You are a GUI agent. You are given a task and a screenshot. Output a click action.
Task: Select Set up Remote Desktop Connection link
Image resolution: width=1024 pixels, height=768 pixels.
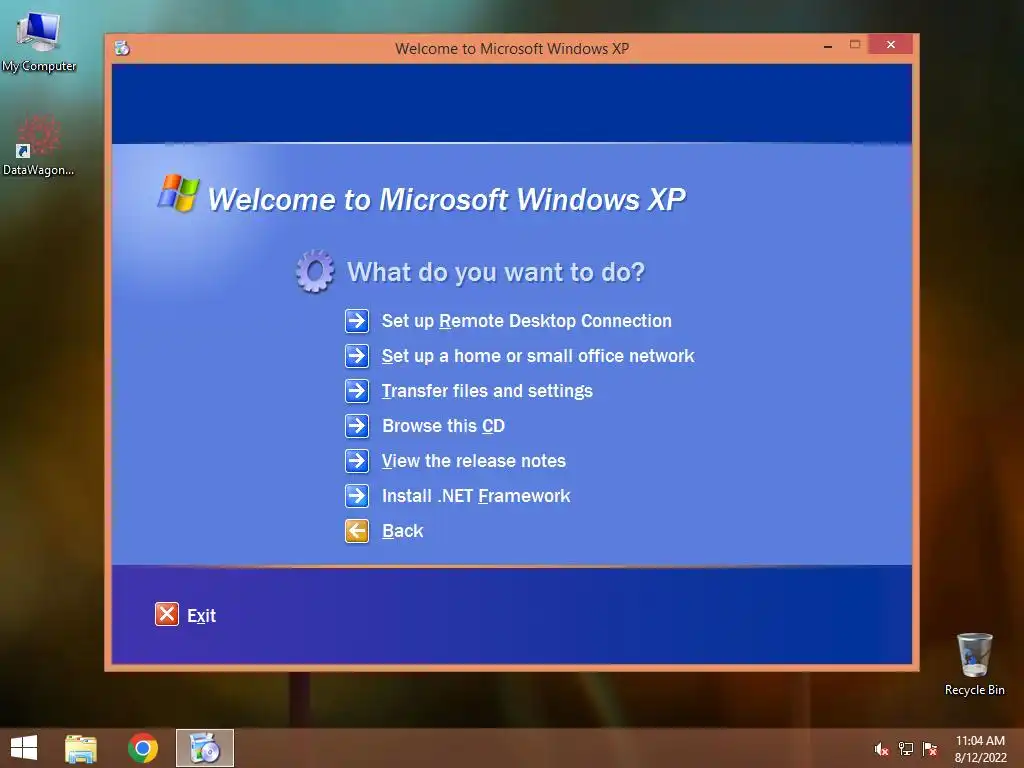tap(526, 321)
